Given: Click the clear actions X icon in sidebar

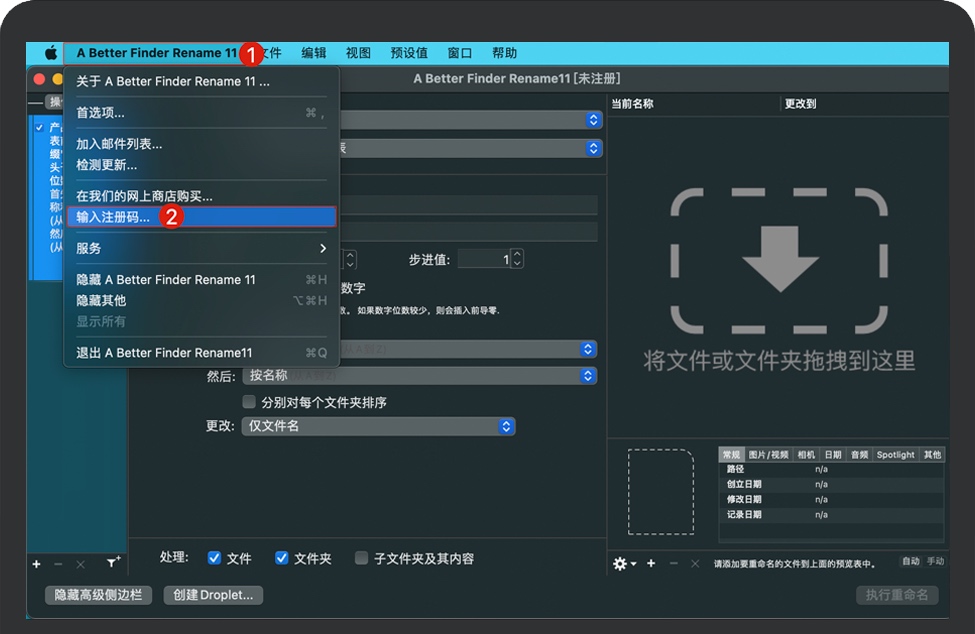Looking at the screenshot, I should pyautogui.click(x=80, y=564).
